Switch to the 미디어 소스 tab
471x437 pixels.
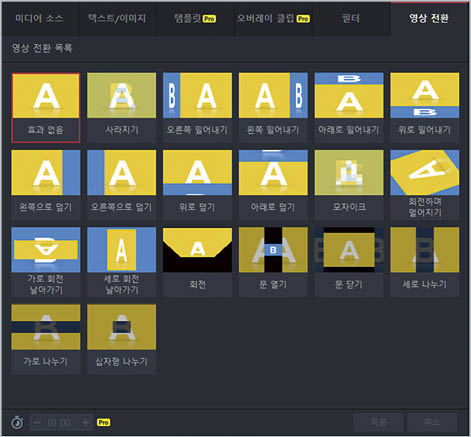pyautogui.click(x=39, y=18)
